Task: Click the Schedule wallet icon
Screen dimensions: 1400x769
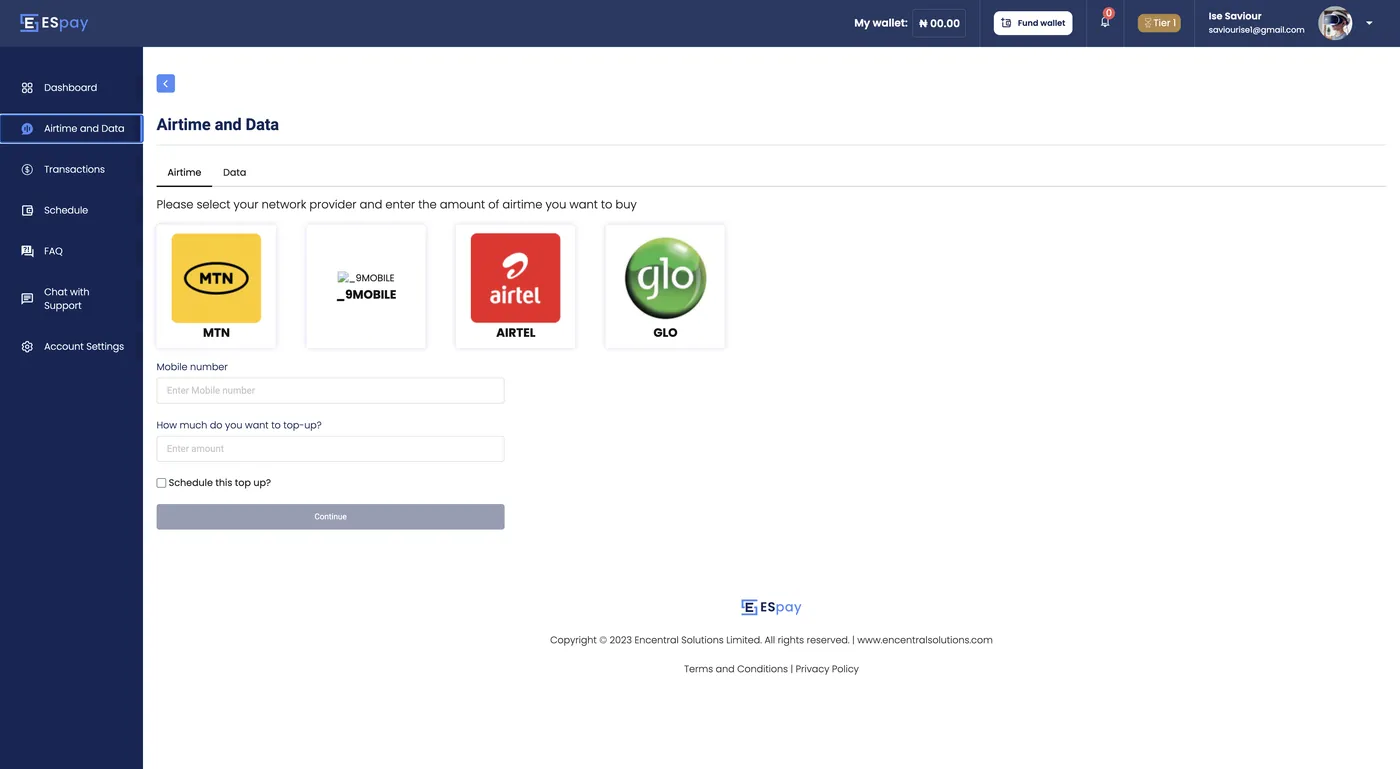Action: point(27,211)
